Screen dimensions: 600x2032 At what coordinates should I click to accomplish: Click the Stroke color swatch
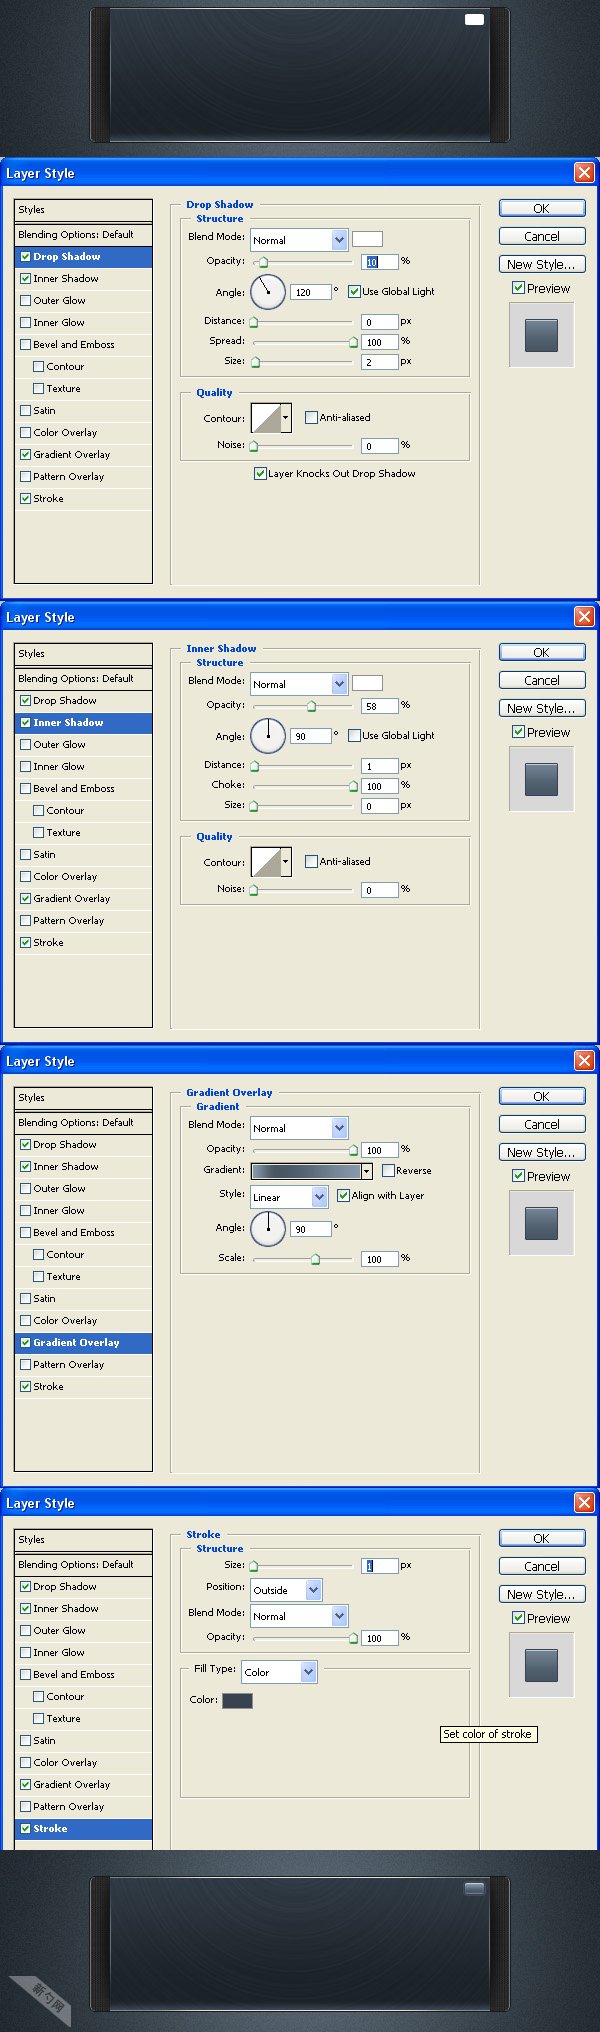pyautogui.click(x=237, y=1700)
